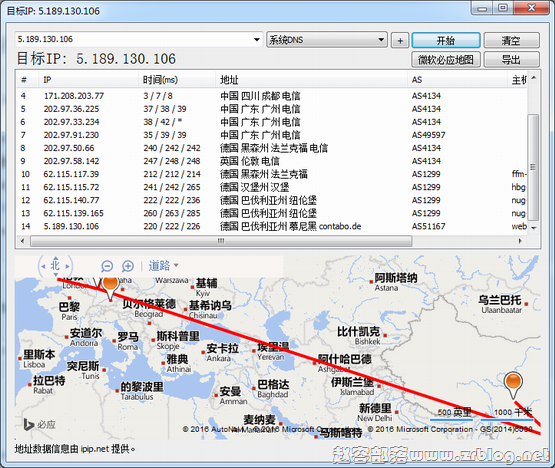The height and width of the screenshot is (468, 555).
Task: Click the 开始 button
Action: point(446,40)
